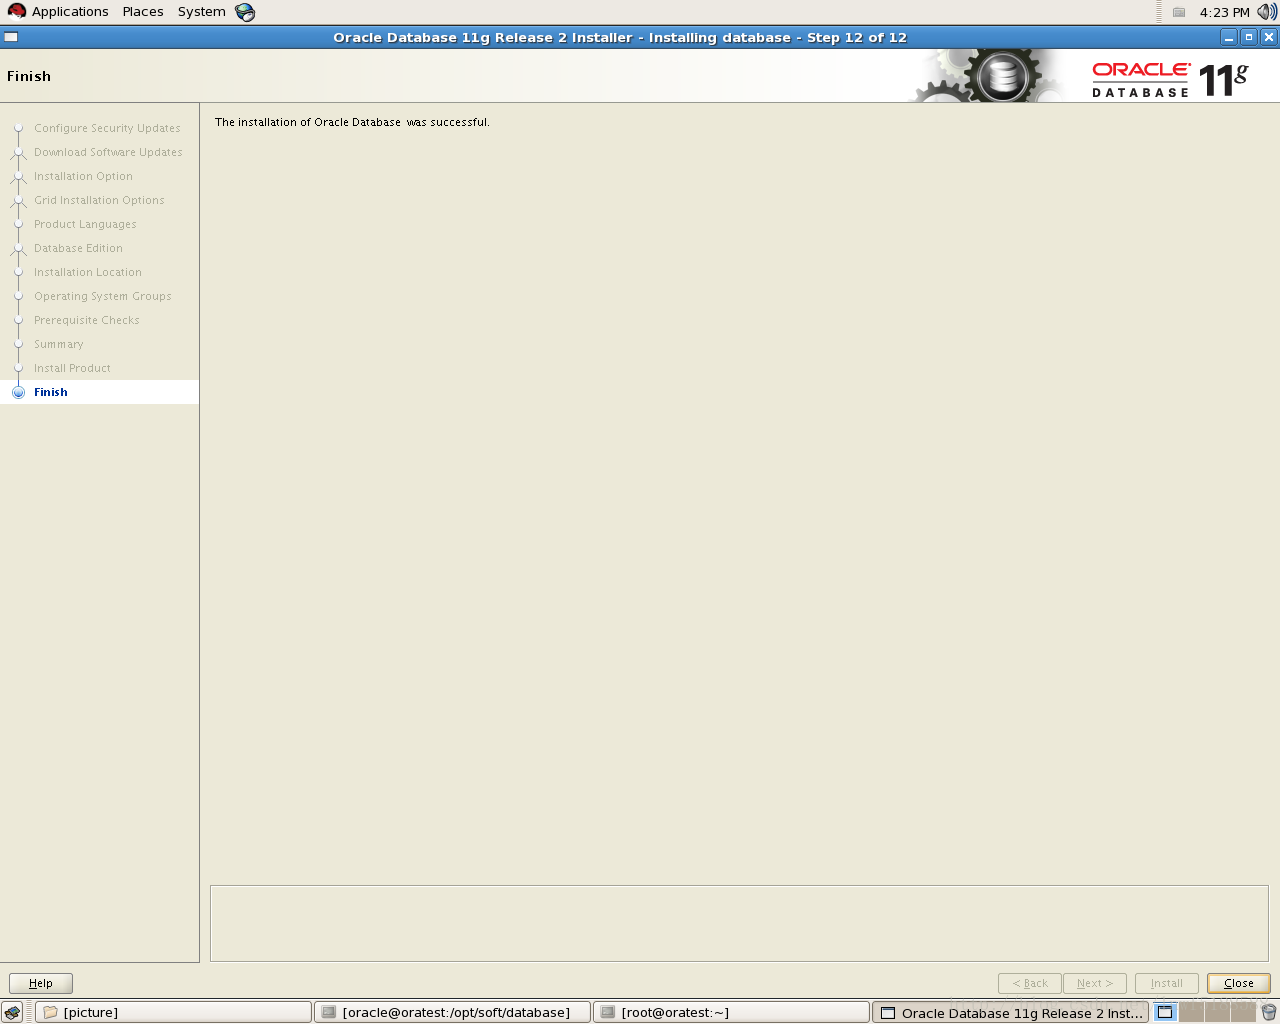This screenshot has width=1280, height=1024.
Task: Click the Operating System Groups step
Action: (x=103, y=296)
